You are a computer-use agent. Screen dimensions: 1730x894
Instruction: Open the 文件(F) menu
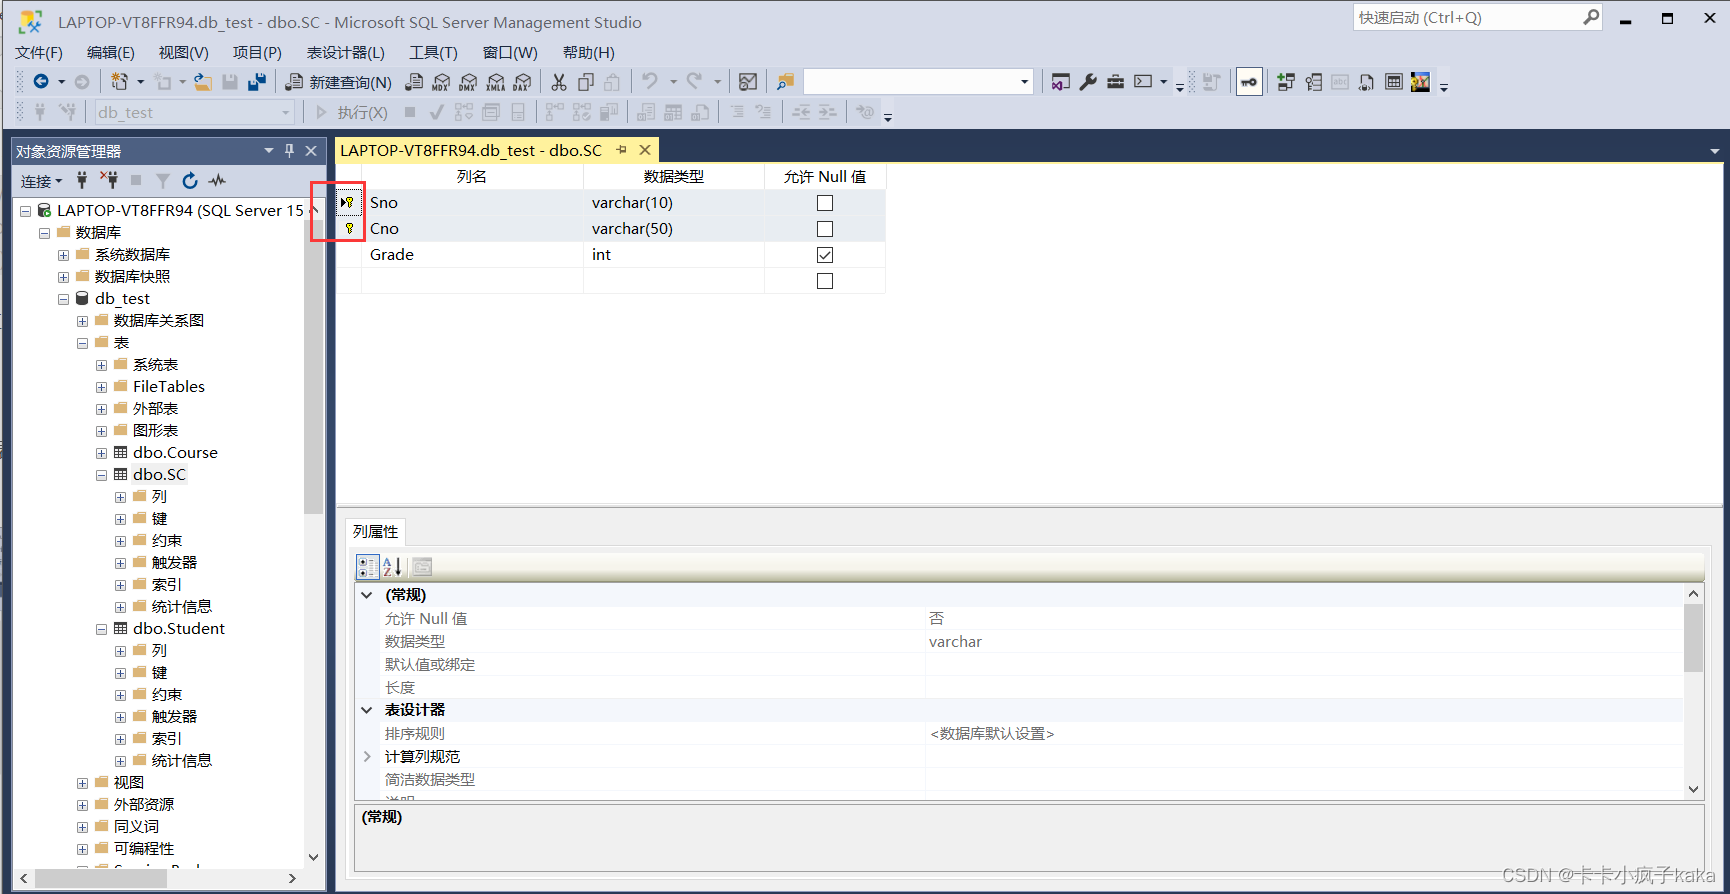[39, 53]
